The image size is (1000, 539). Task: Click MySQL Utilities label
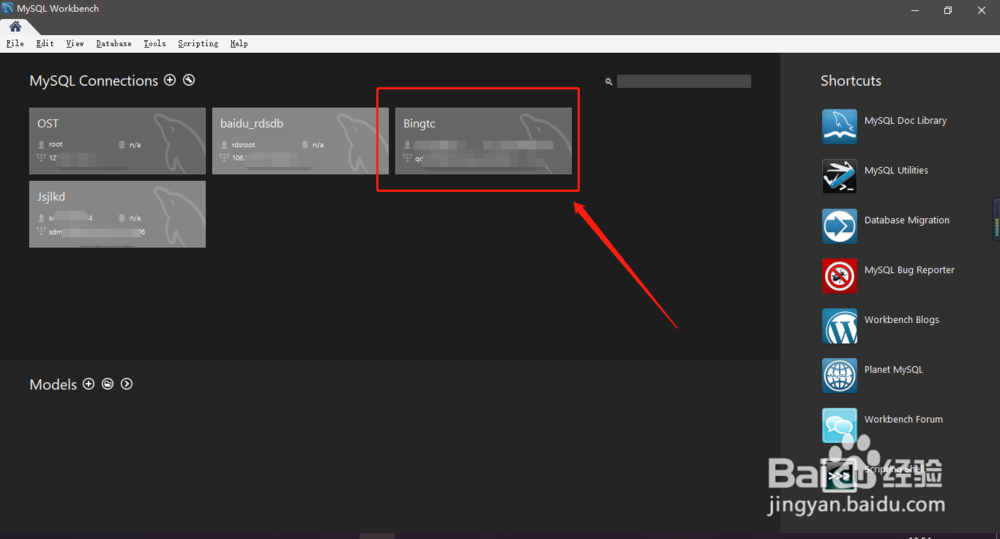pyautogui.click(x=896, y=170)
